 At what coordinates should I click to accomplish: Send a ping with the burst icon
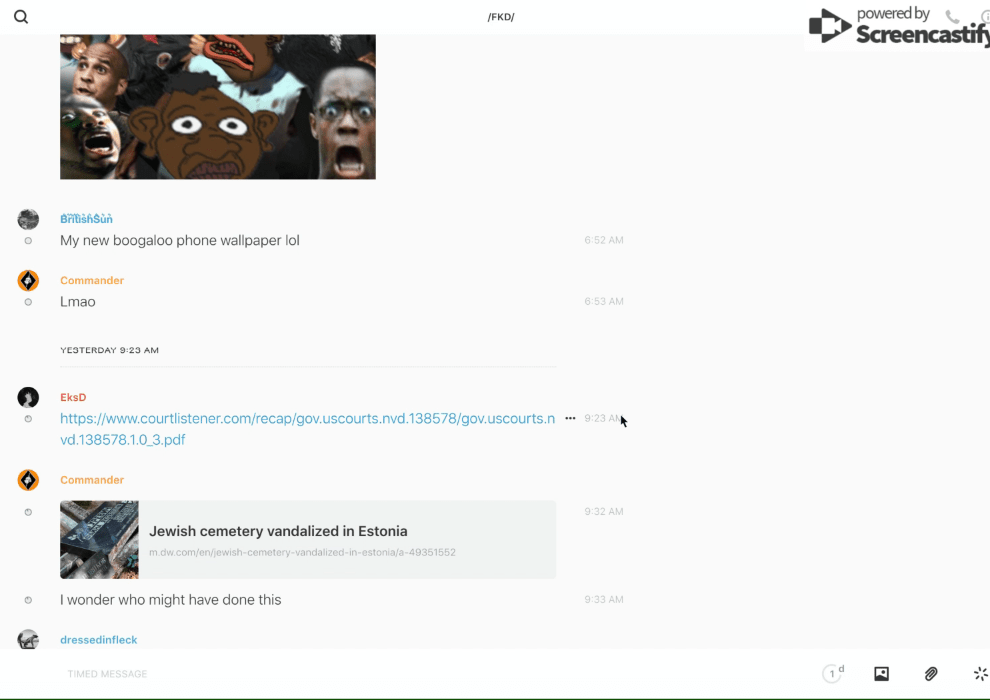click(980, 674)
